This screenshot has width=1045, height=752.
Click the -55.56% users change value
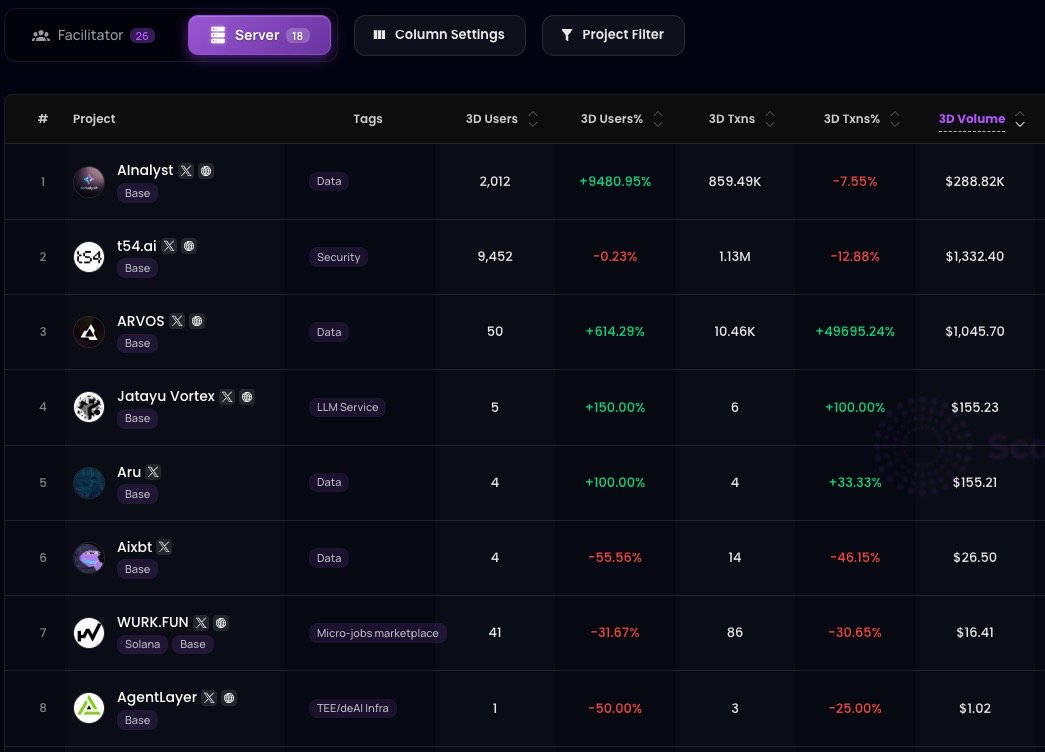click(x=614, y=557)
